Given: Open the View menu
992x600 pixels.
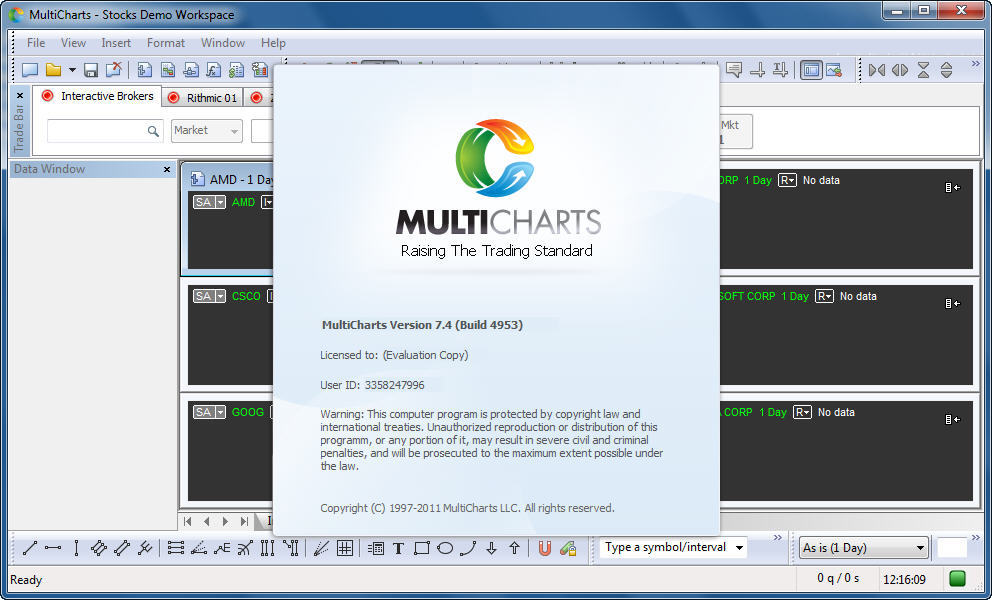Looking at the screenshot, I should pos(73,43).
